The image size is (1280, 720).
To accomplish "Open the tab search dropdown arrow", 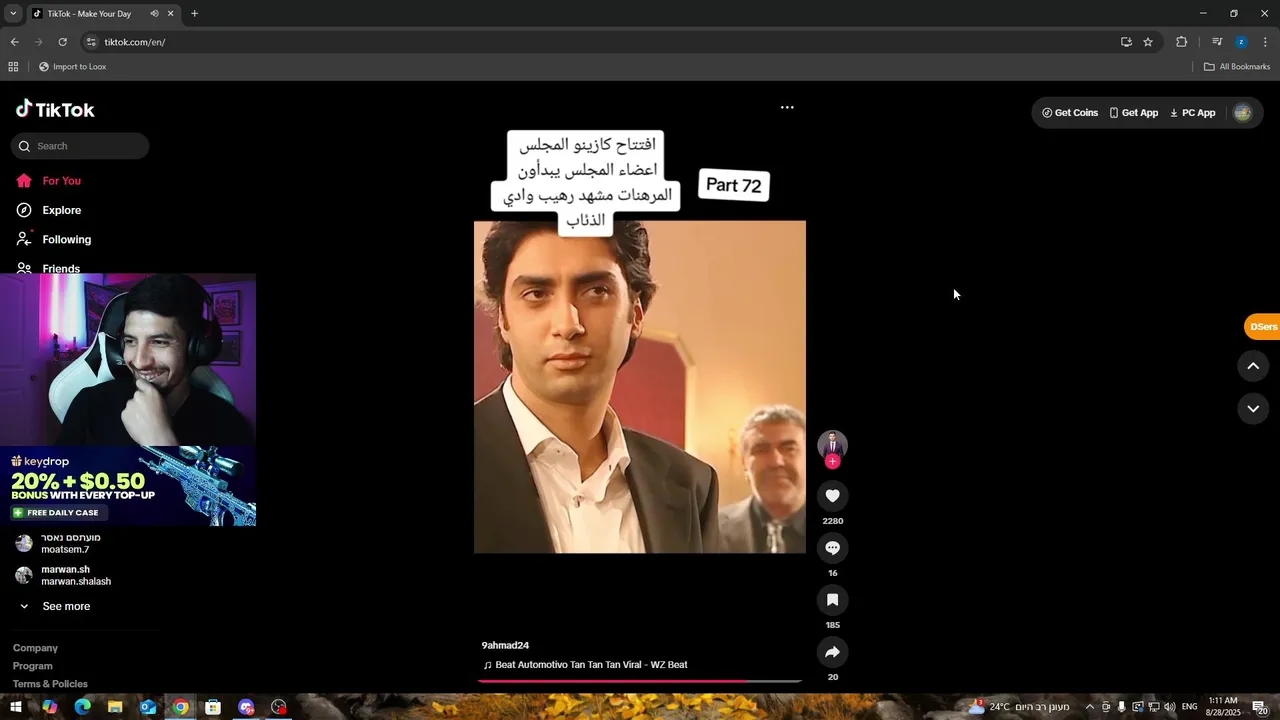I will pyautogui.click(x=13, y=14).
